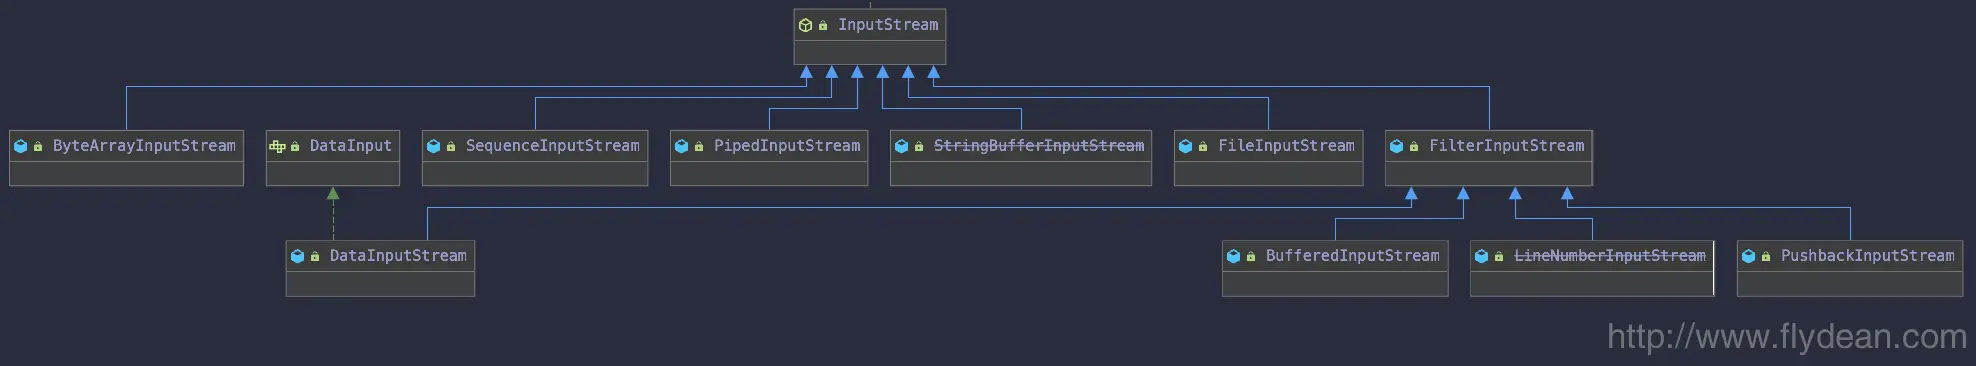
Task: Select the PipedInputStream label text
Action: click(x=787, y=146)
